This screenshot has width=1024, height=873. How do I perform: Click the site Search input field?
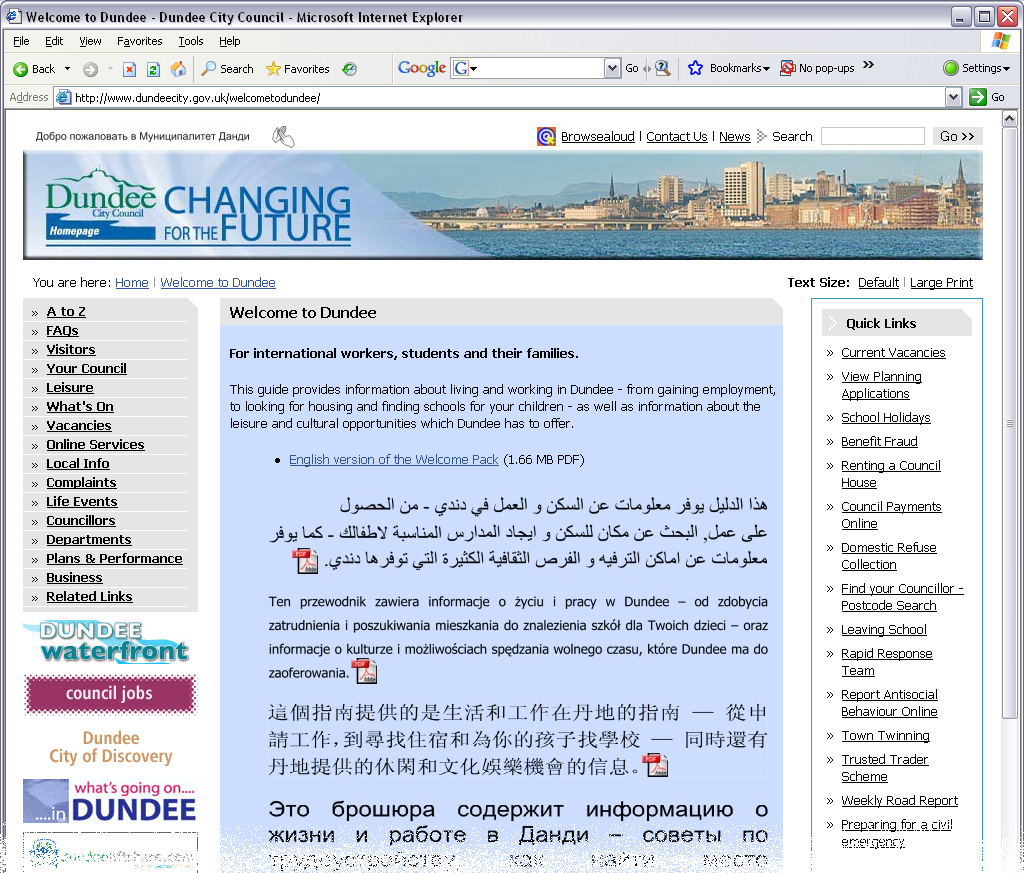click(872, 136)
